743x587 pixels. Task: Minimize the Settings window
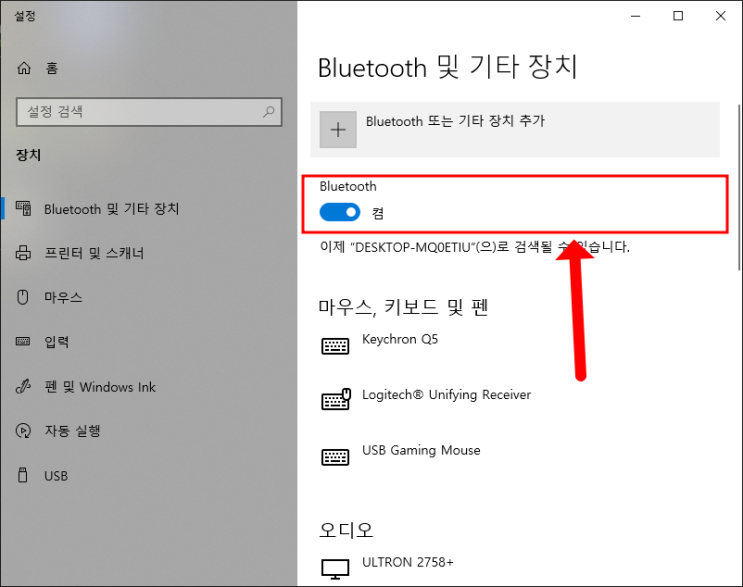[x=635, y=16]
